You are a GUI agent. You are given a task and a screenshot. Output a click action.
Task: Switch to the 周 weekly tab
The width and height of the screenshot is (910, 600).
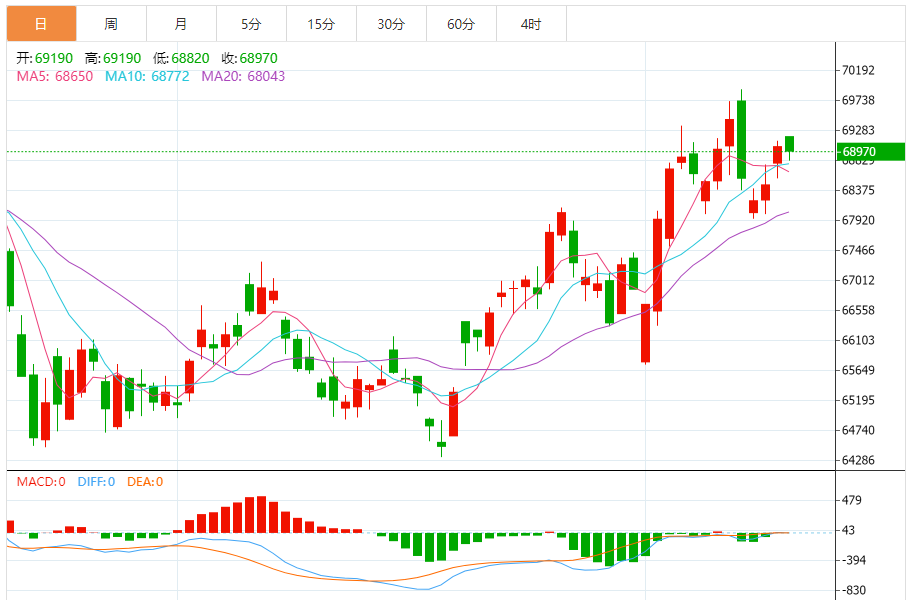111,24
